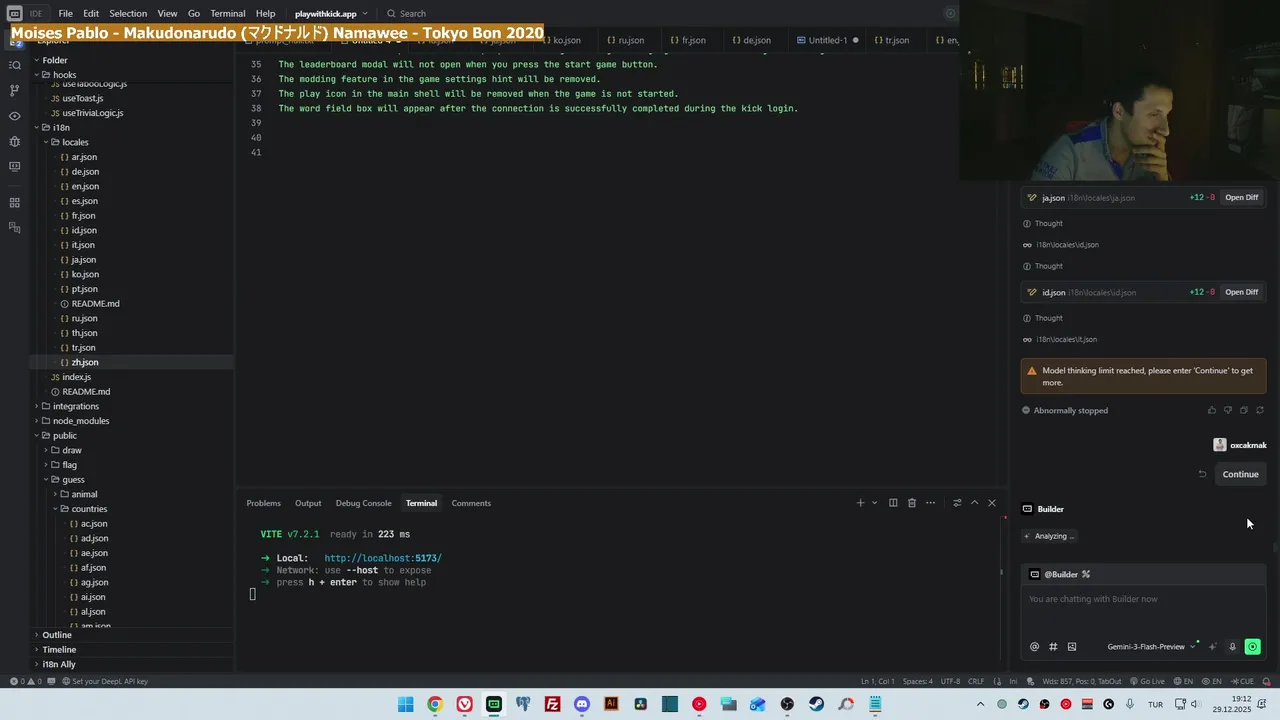This screenshot has width=1280, height=720.
Task: Open the terminal launch profile dropdown arrow
Action: point(874,503)
